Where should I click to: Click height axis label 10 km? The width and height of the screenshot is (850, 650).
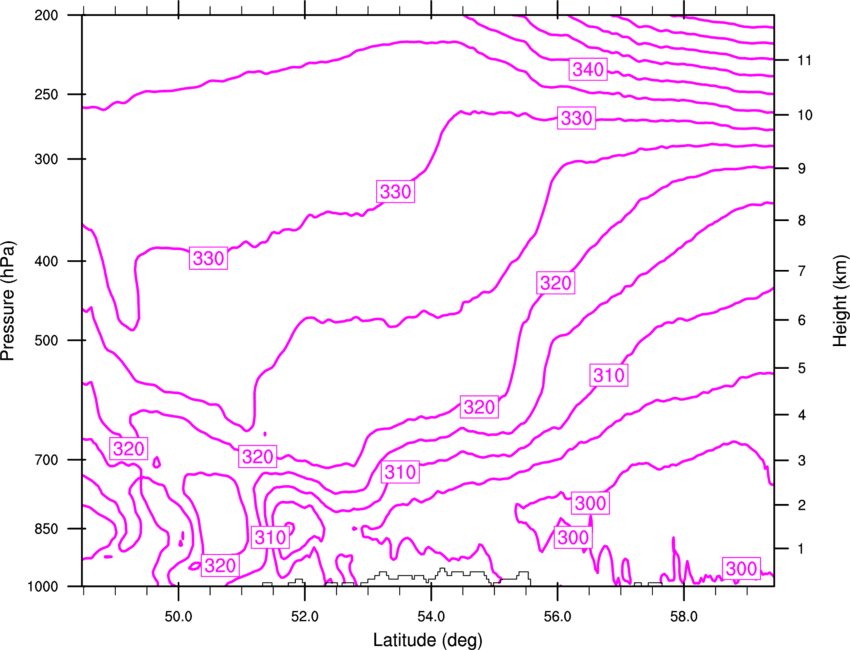coord(805,115)
